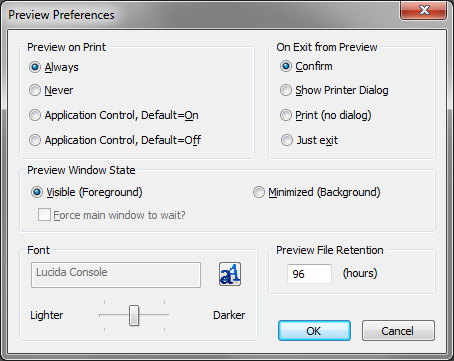Confirm settings with the OK button

click(x=314, y=331)
